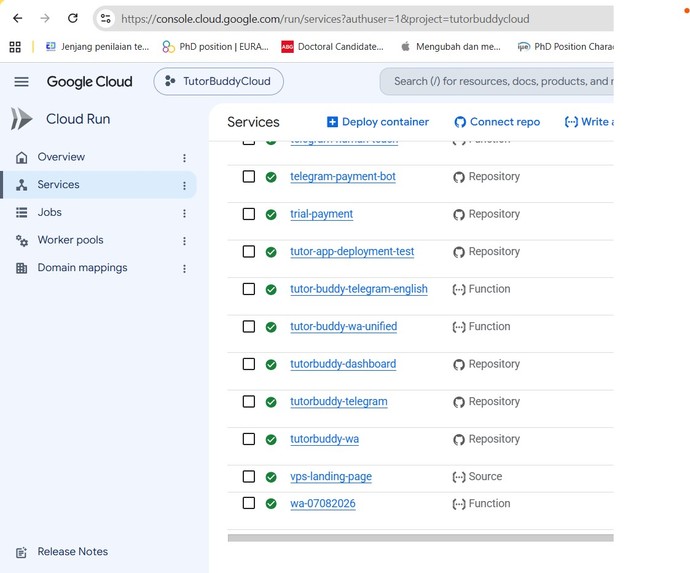Viewport: 690px width, 573px height.
Task: Open wa-07082026 service link
Action: point(323,503)
